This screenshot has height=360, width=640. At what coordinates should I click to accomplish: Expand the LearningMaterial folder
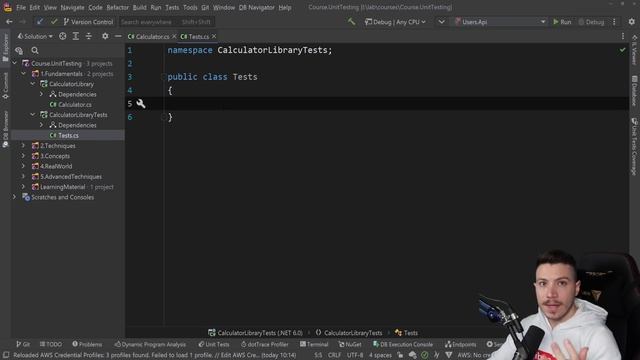point(23,187)
